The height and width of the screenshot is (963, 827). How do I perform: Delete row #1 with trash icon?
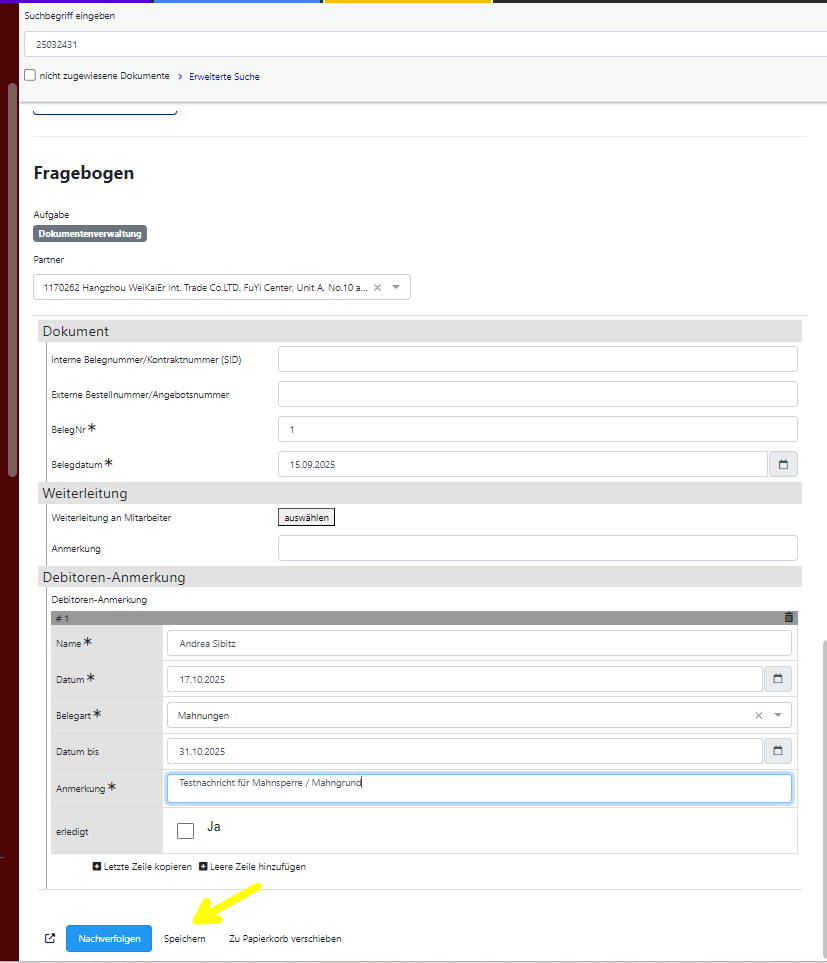(789, 618)
